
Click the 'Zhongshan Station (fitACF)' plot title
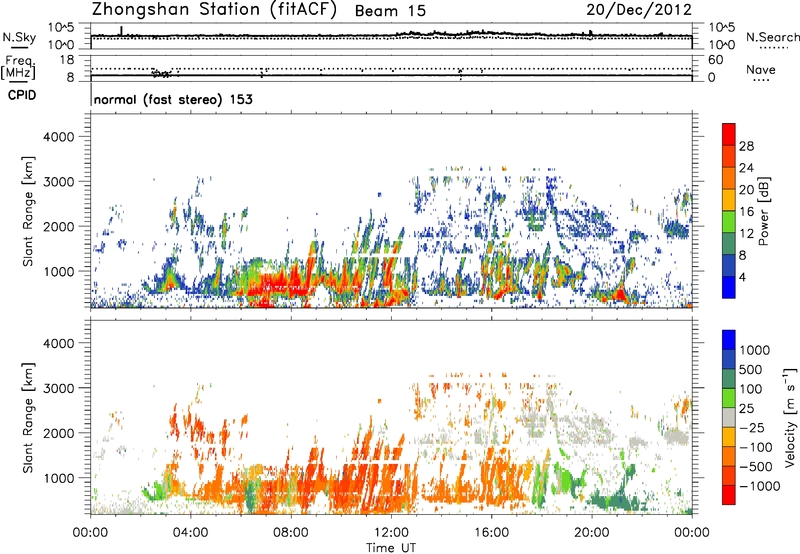pyautogui.click(x=214, y=10)
